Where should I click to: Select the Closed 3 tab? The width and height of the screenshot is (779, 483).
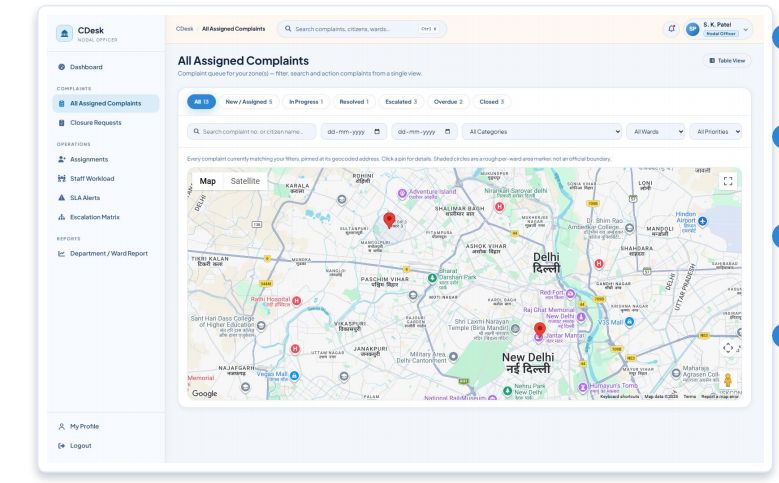492,102
